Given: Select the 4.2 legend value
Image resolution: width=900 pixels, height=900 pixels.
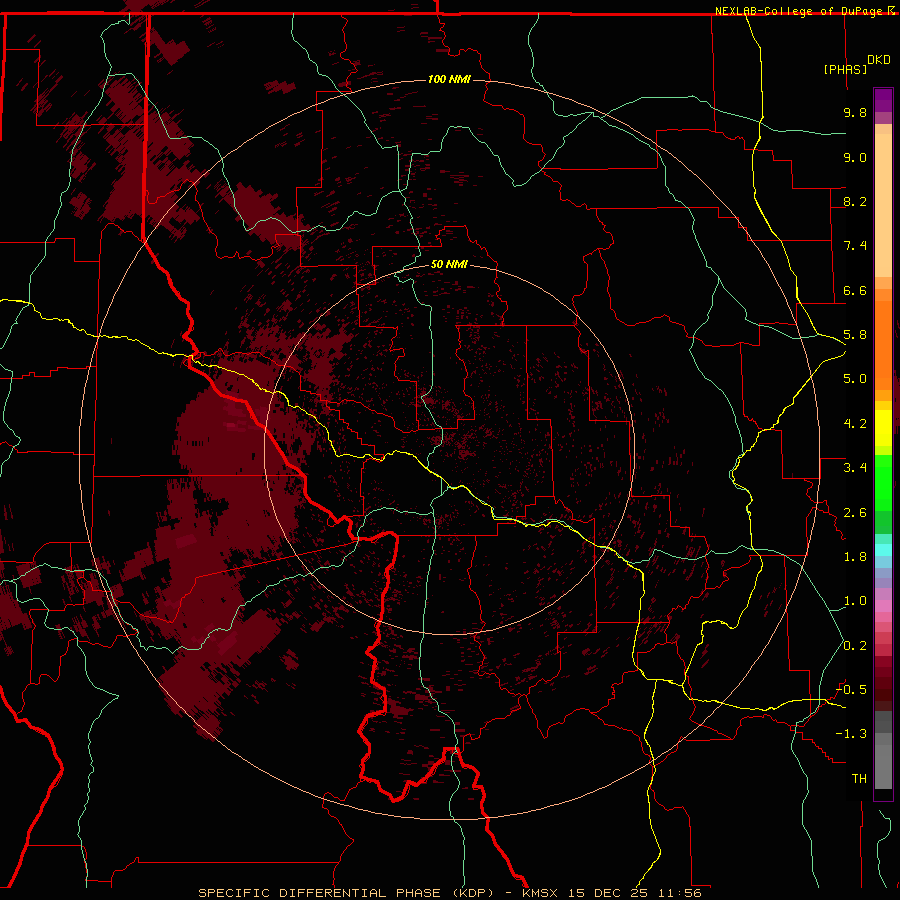Looking at the screenshot, I should tap(855, 424).
